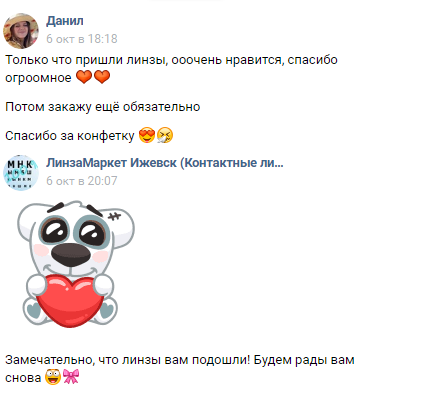The height and width of the screenshot is (407, 433).
Task: Click the text 'Спасибо за конфетку'
Action: 70,136
